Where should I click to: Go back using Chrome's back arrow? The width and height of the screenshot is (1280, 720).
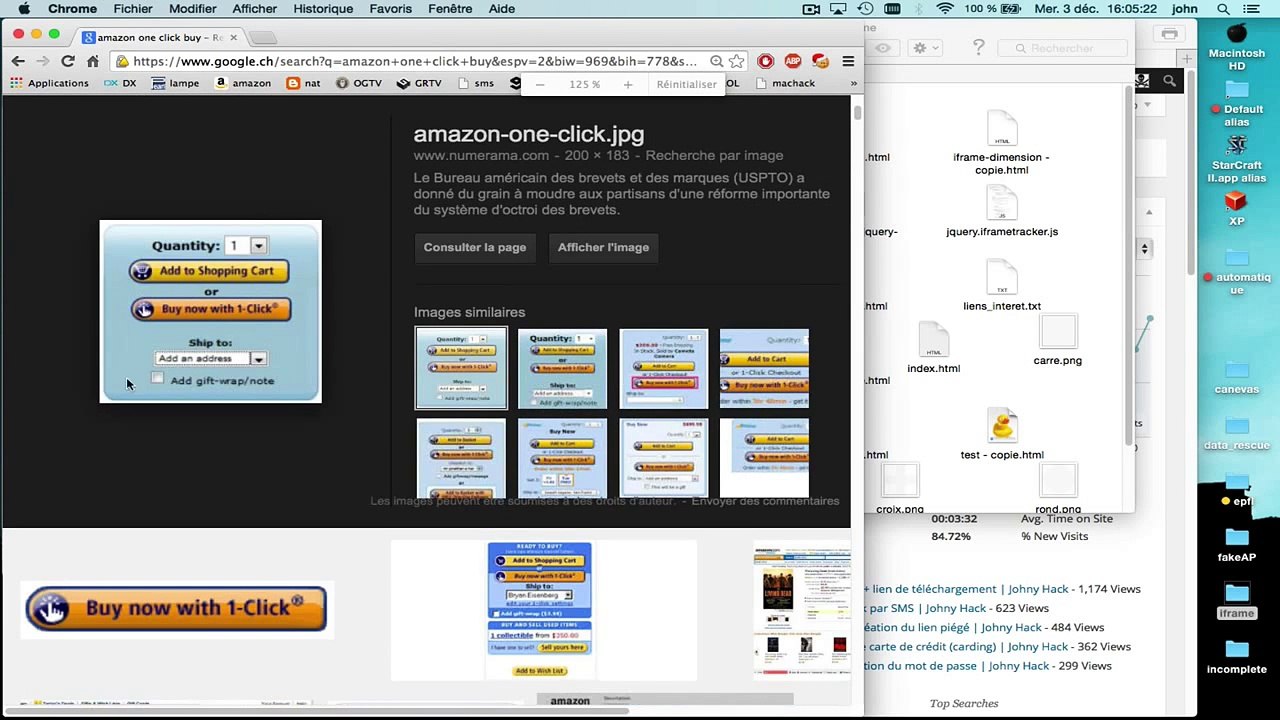click(18, 61)
